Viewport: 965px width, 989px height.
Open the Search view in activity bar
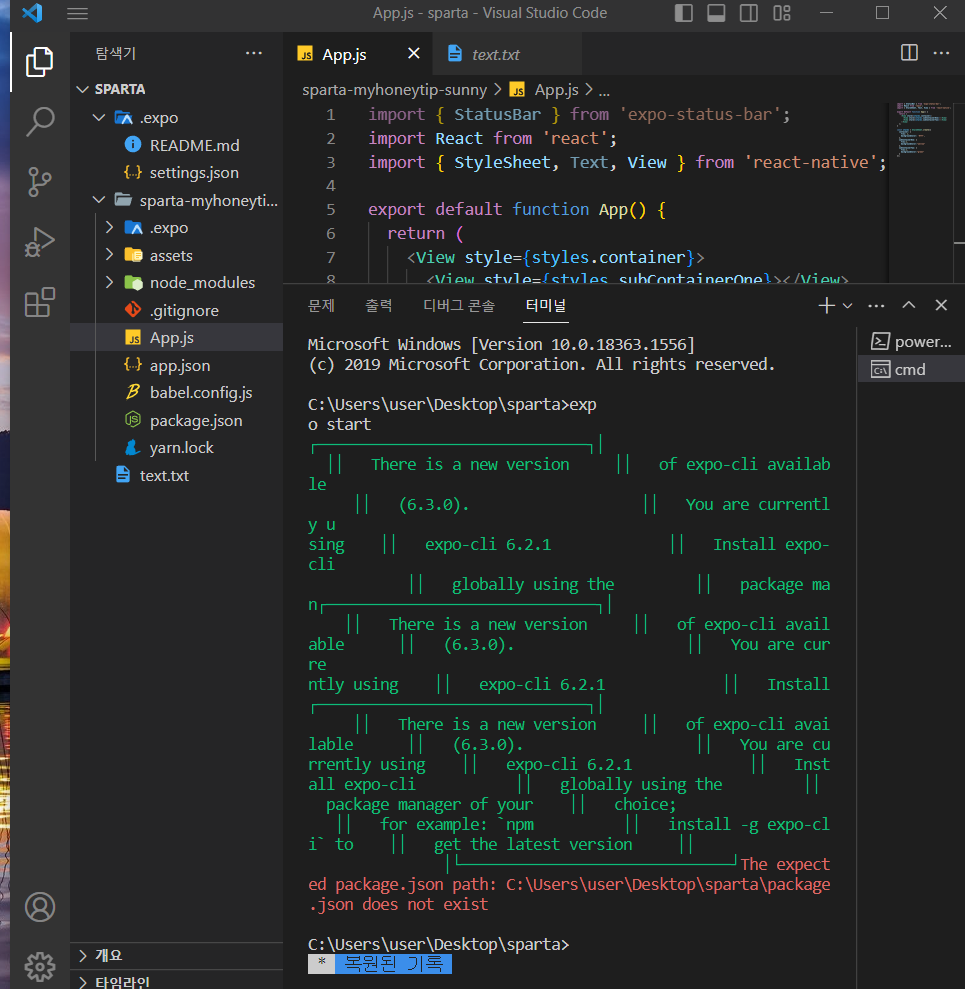(39, 121)
